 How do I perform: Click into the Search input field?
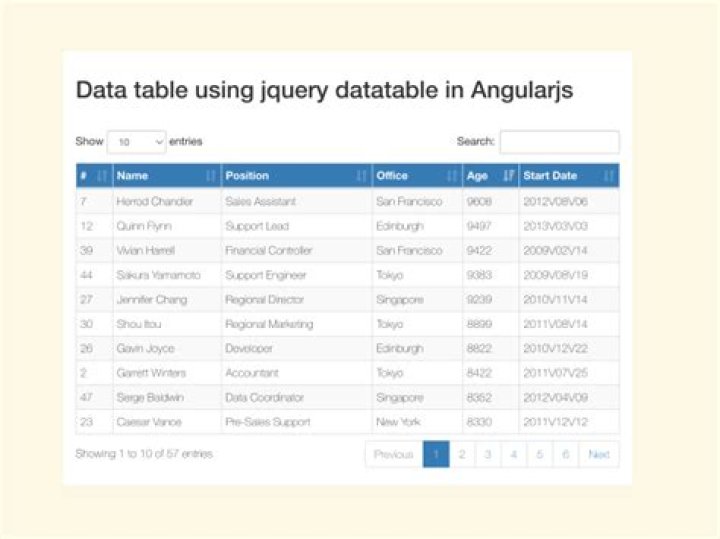coord(559,142)
